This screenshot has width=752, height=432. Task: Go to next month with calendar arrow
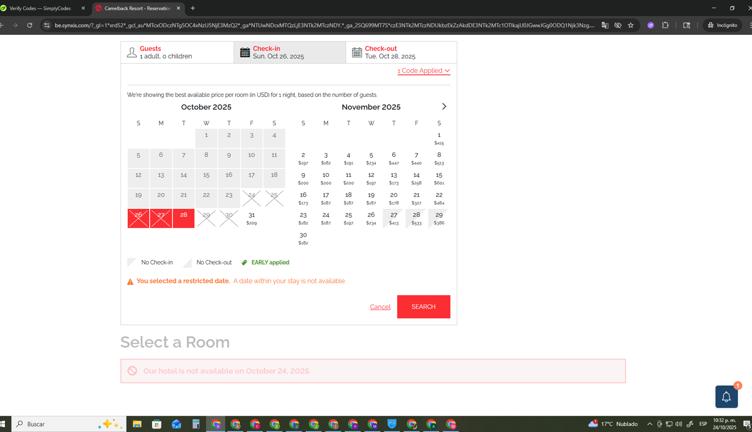[444, 106]
